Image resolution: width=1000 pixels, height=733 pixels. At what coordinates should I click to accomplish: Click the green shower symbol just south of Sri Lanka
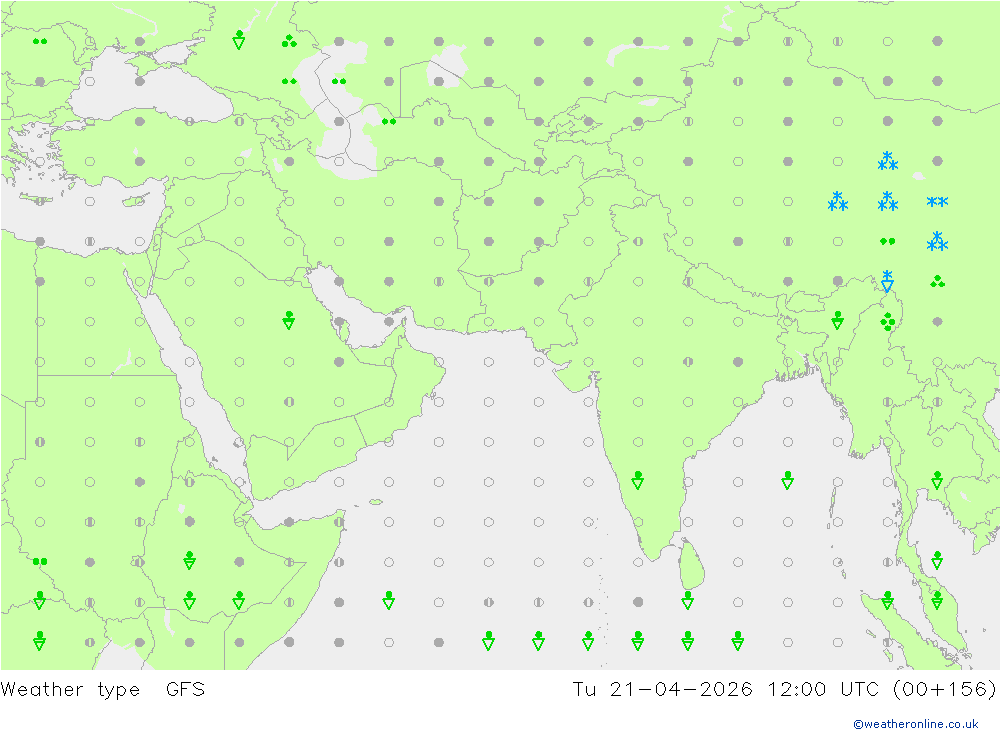coord(688,600)
